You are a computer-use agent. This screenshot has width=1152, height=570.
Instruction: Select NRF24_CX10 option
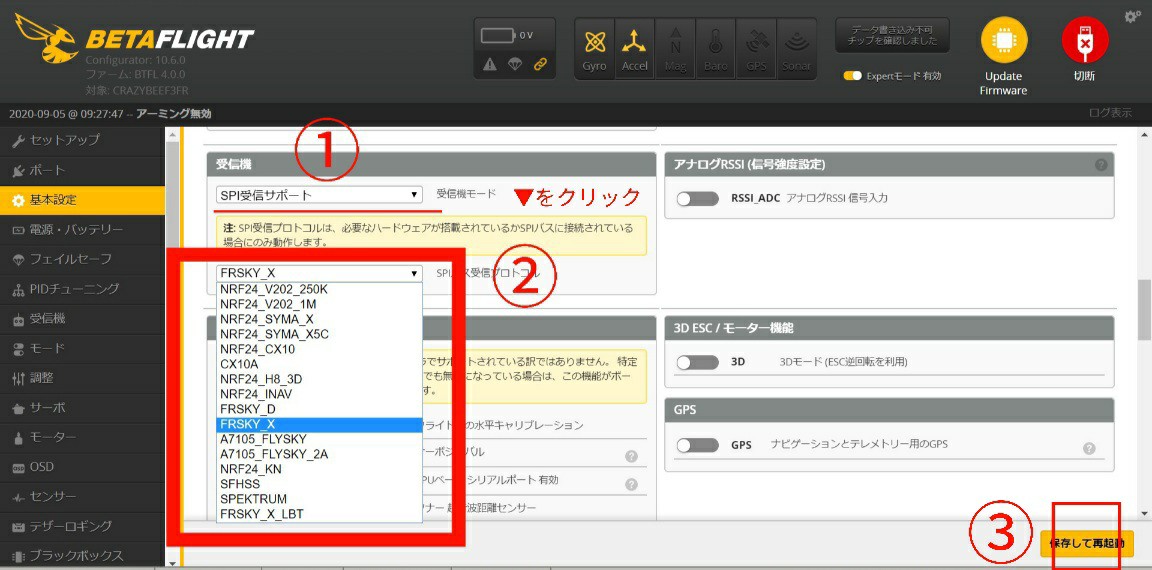click(x=320, y=349)
